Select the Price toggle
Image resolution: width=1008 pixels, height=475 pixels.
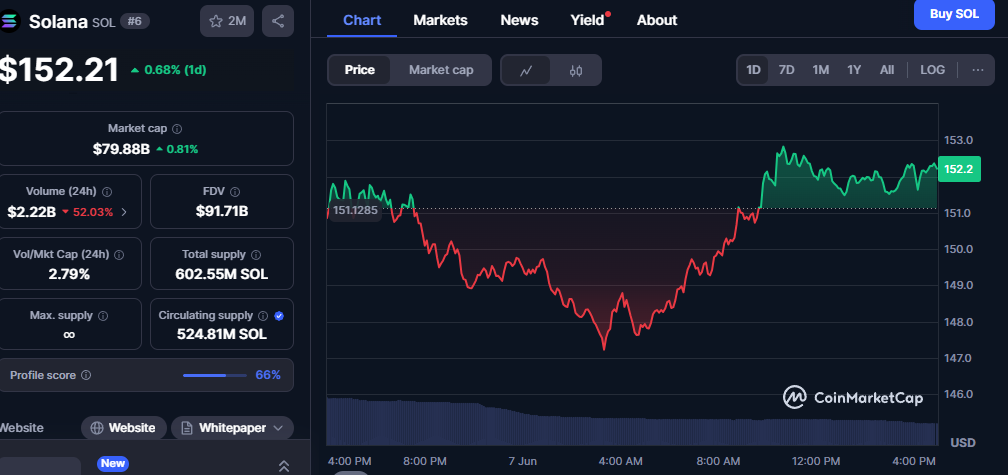click(359, 70)
